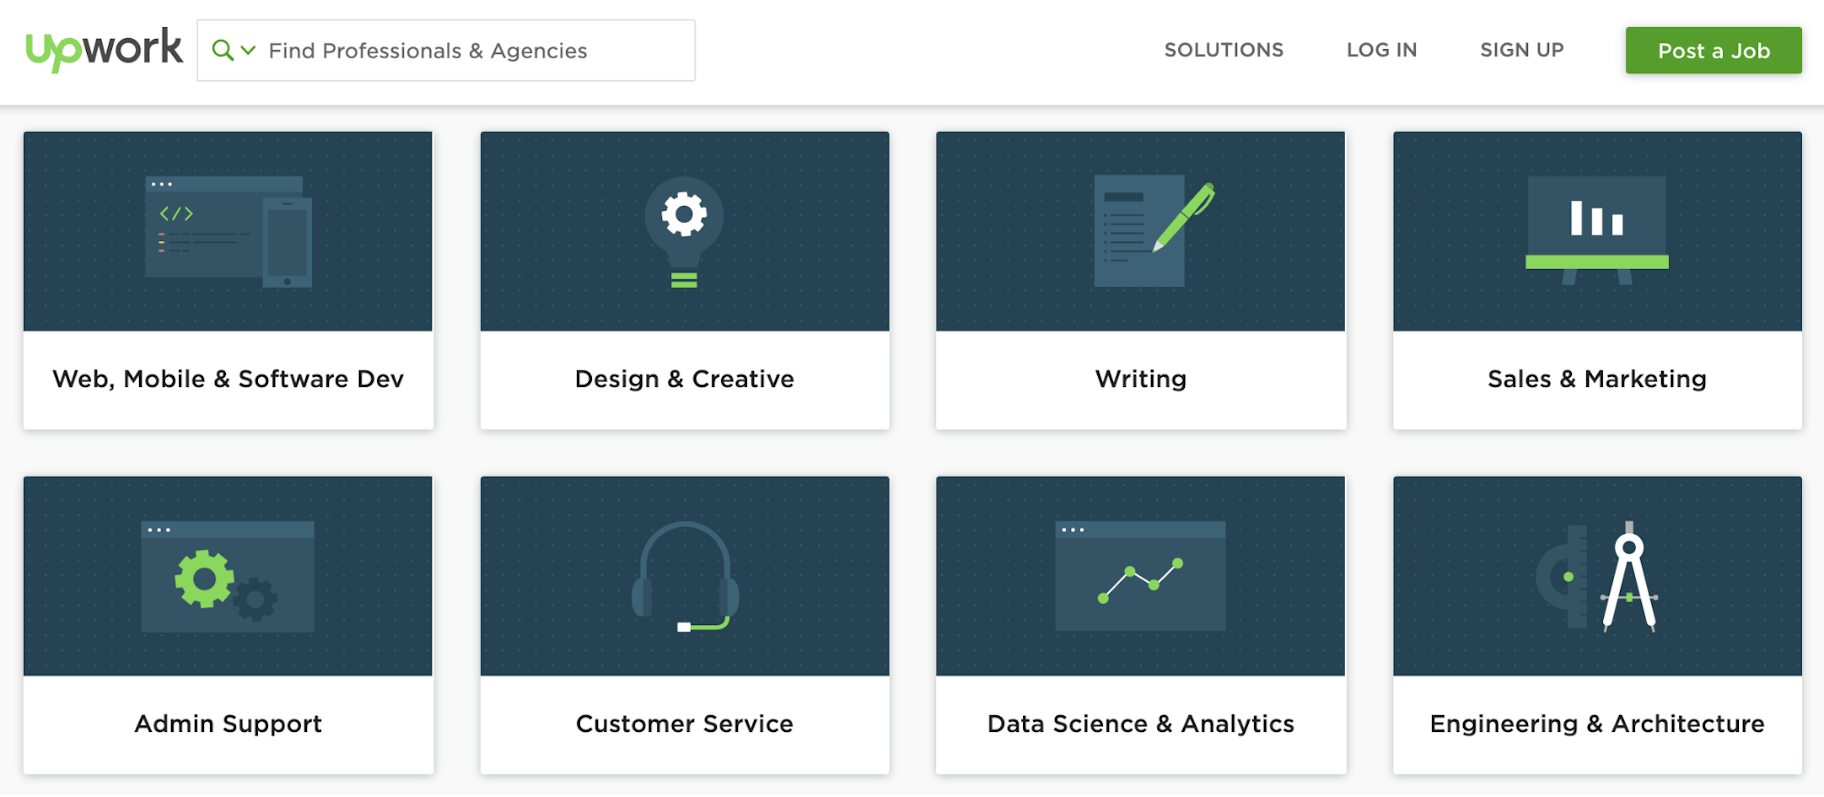
Task: Open the Solutions menu
Action: tap(1223, 50)
